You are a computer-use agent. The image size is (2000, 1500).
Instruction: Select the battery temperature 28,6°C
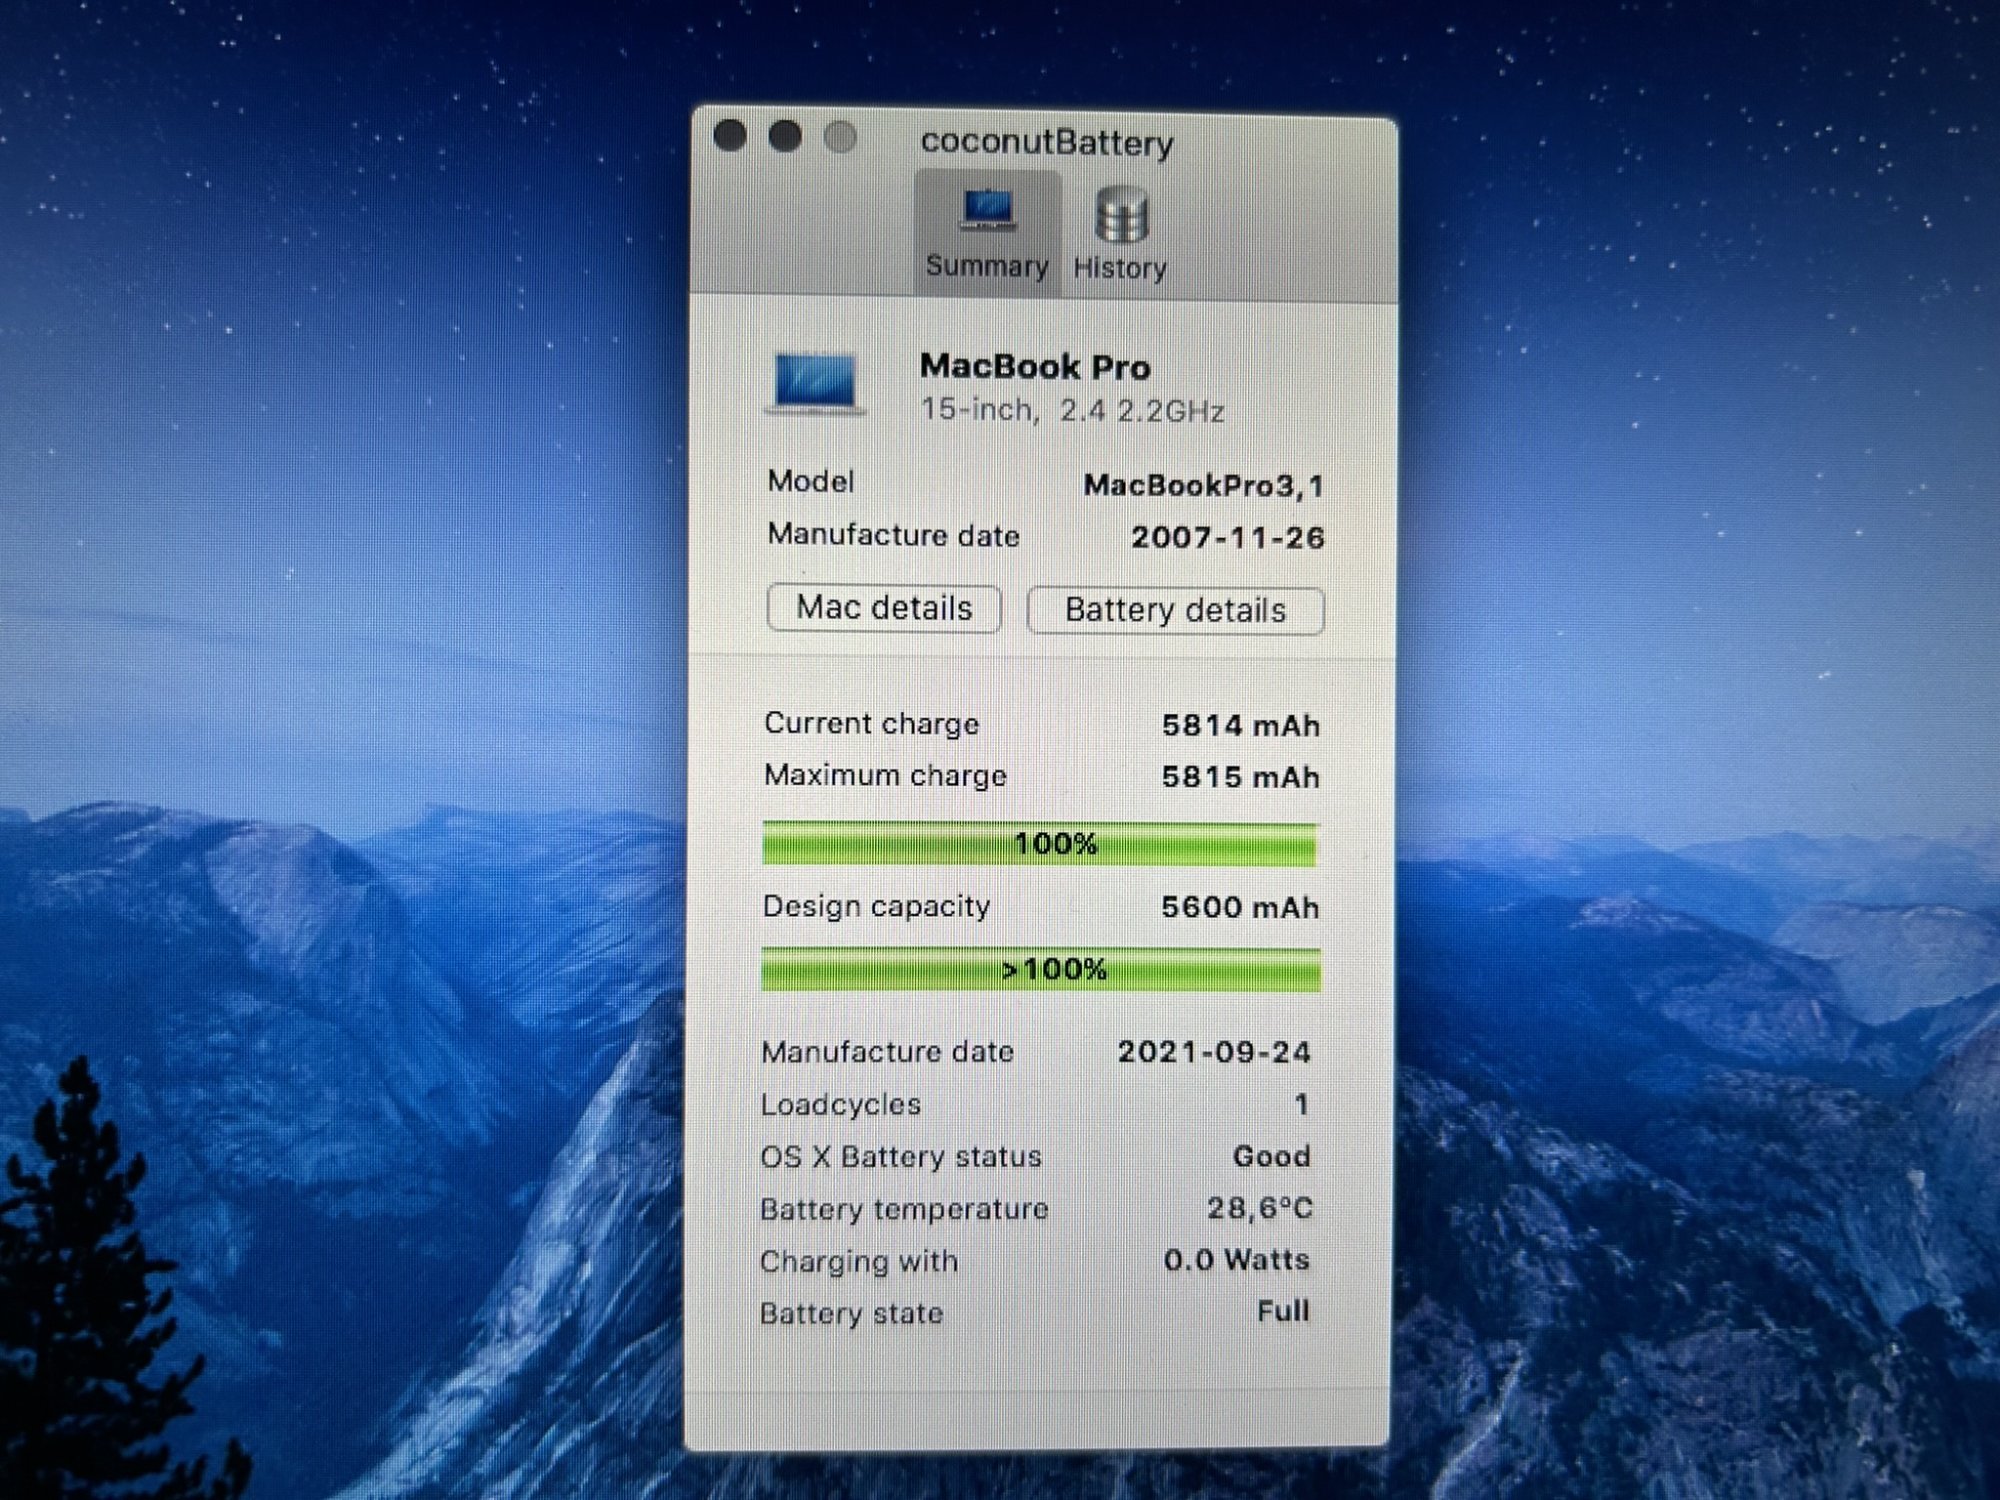tap(1259, 1209)
